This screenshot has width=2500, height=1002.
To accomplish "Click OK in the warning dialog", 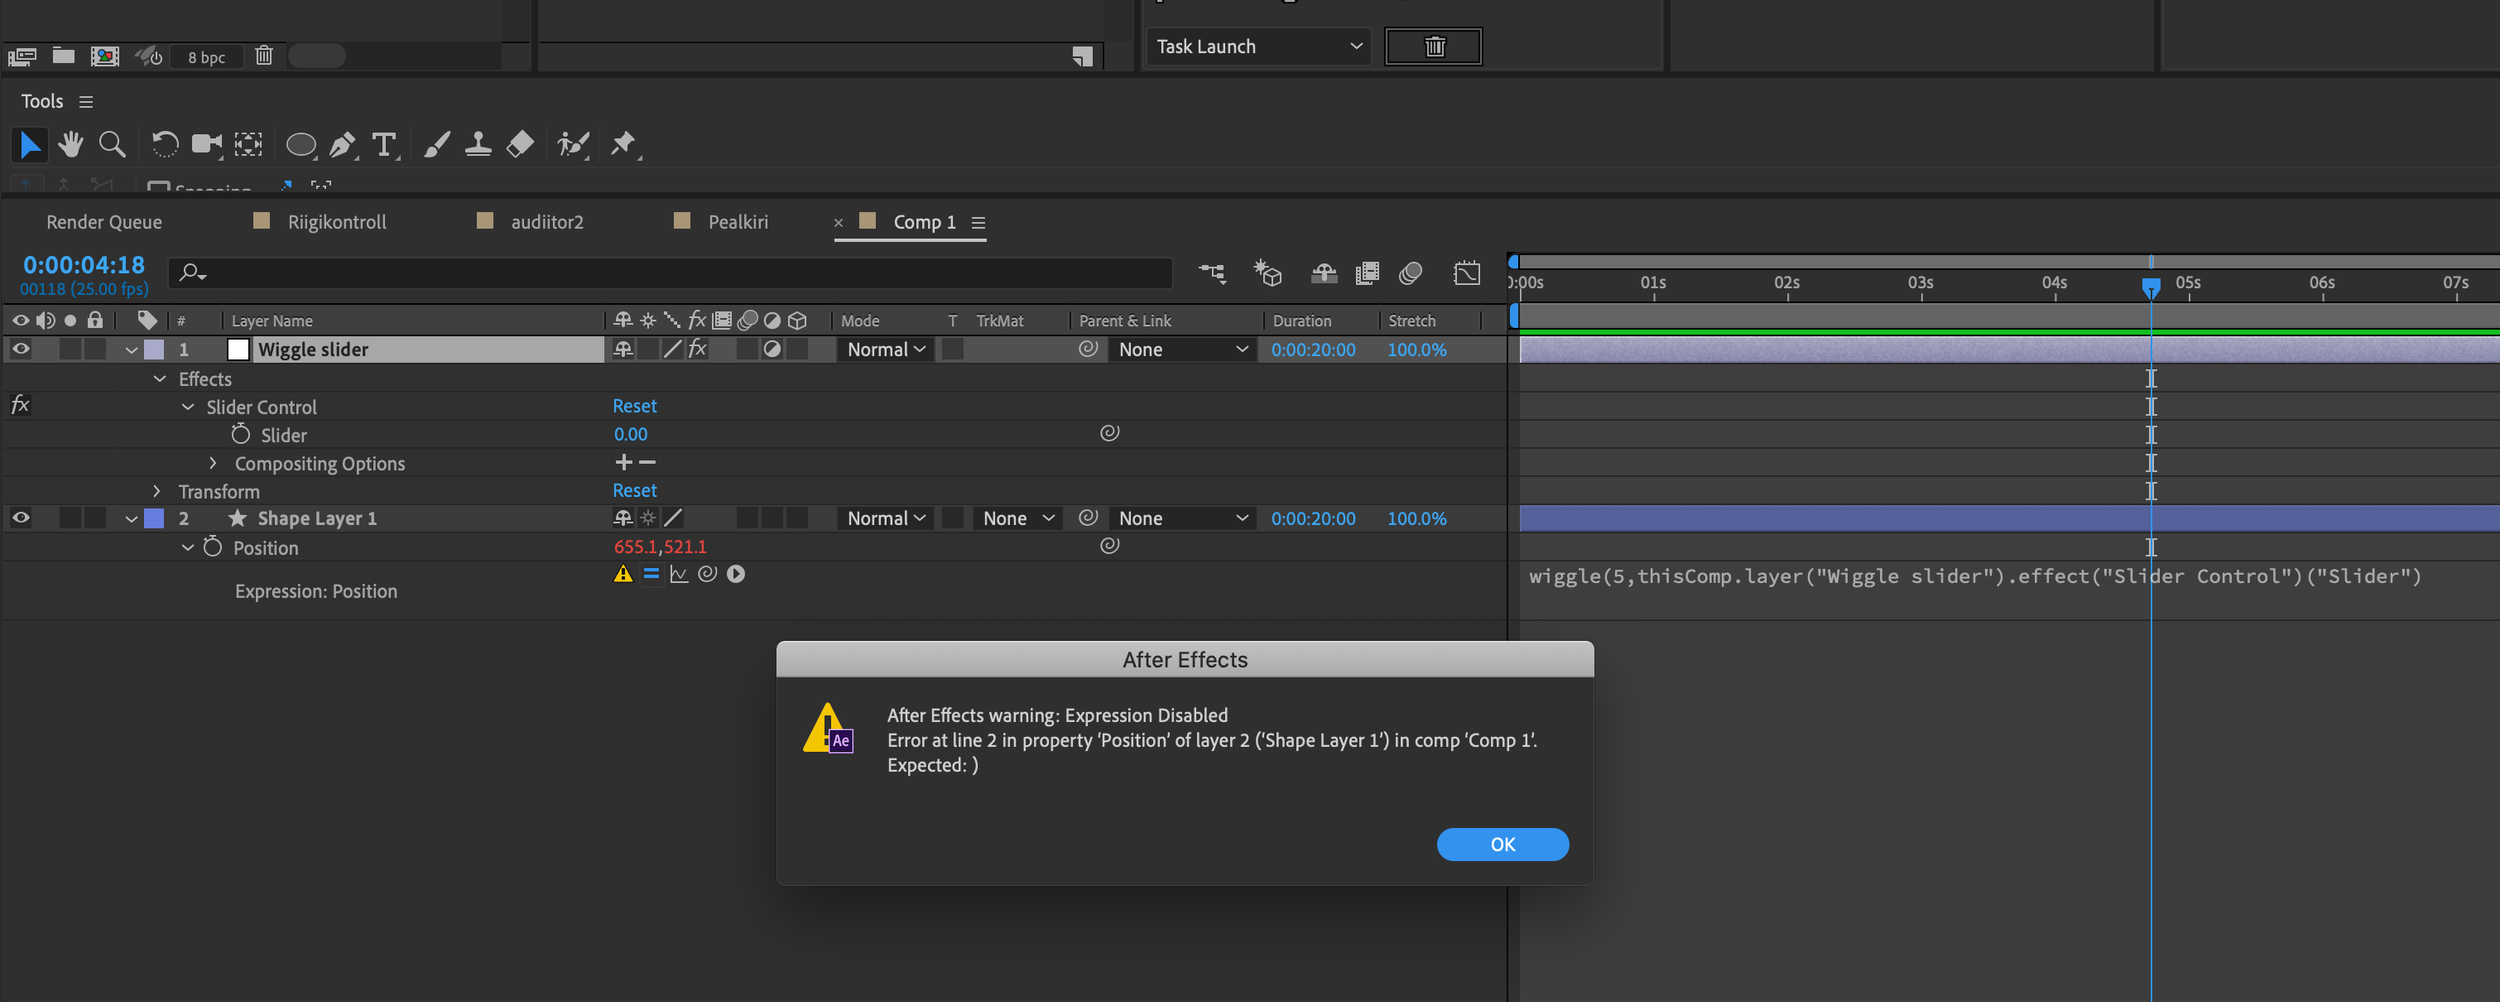I will pyautogui.click(x=1503, y=844).
